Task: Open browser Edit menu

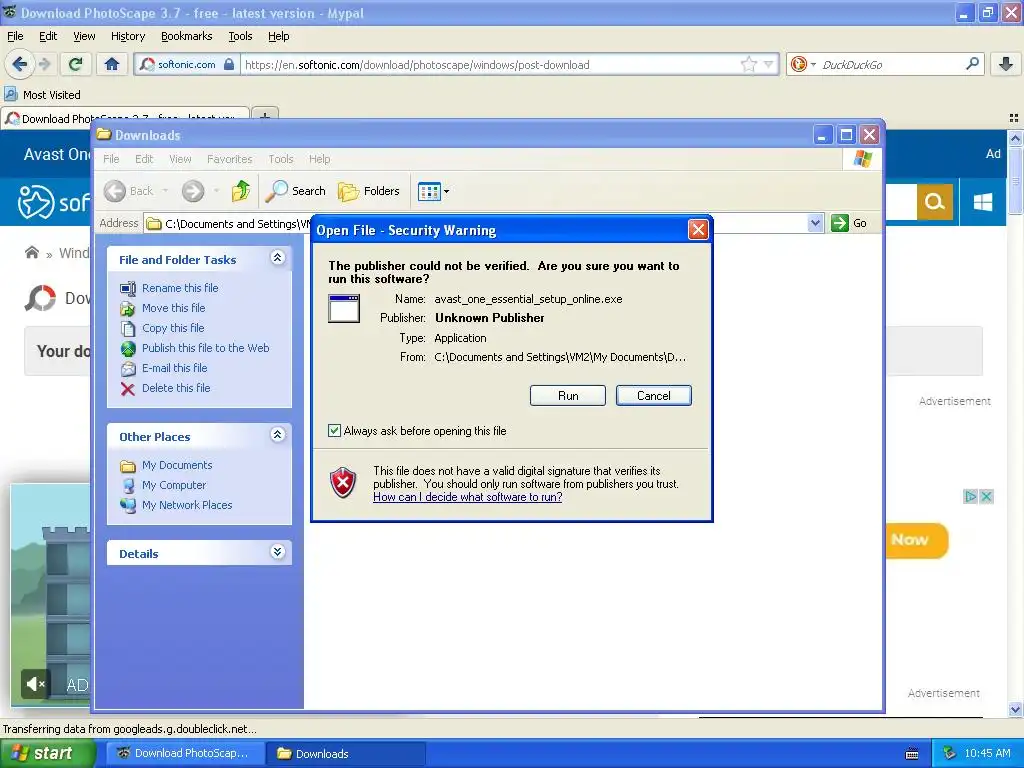Action: point(48,36)
